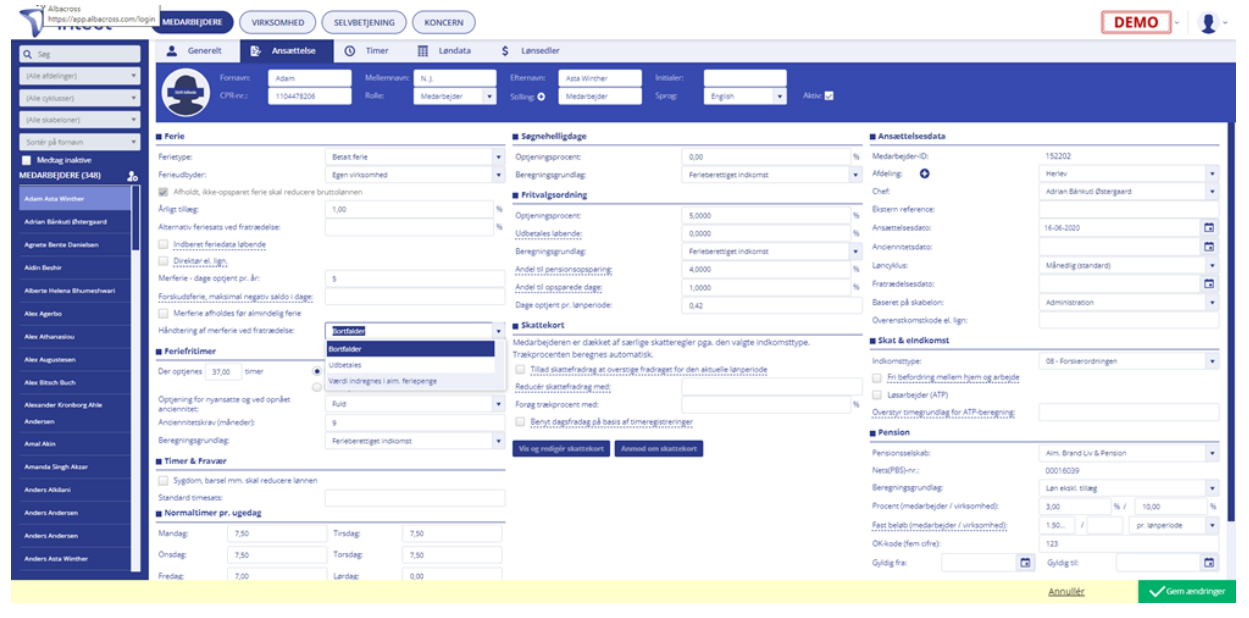Screen dimensions: 1249x618
Task: Click the CPR-nr. input field
Action: [309, 97]
